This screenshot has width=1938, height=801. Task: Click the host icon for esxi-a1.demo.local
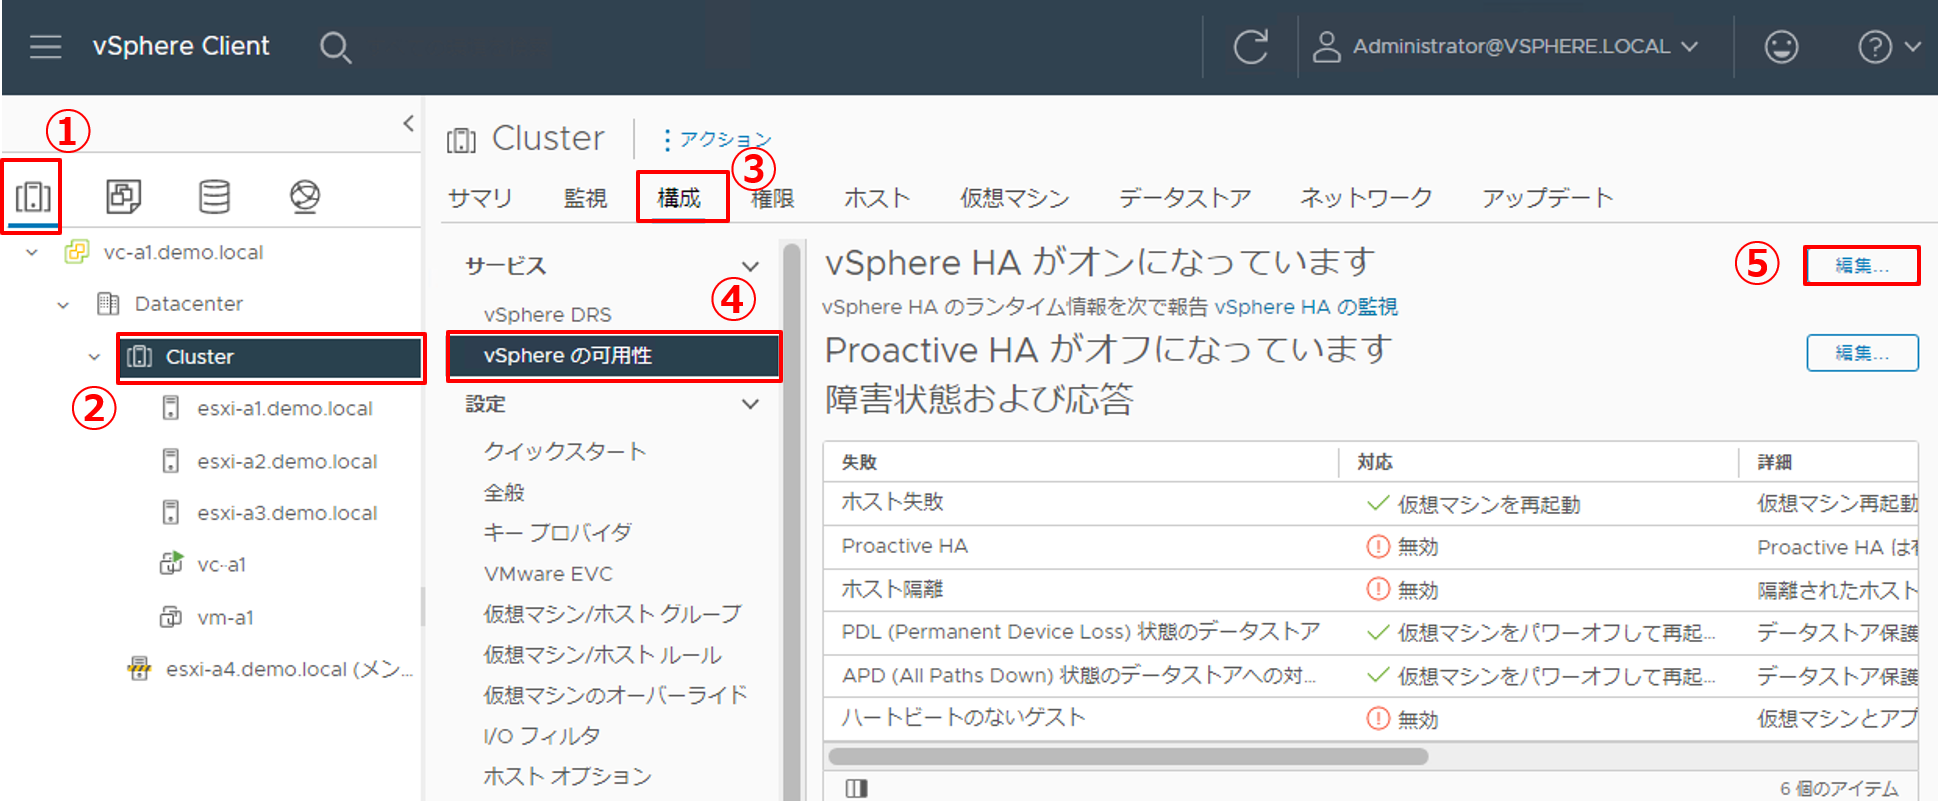[x=171, y=408]
